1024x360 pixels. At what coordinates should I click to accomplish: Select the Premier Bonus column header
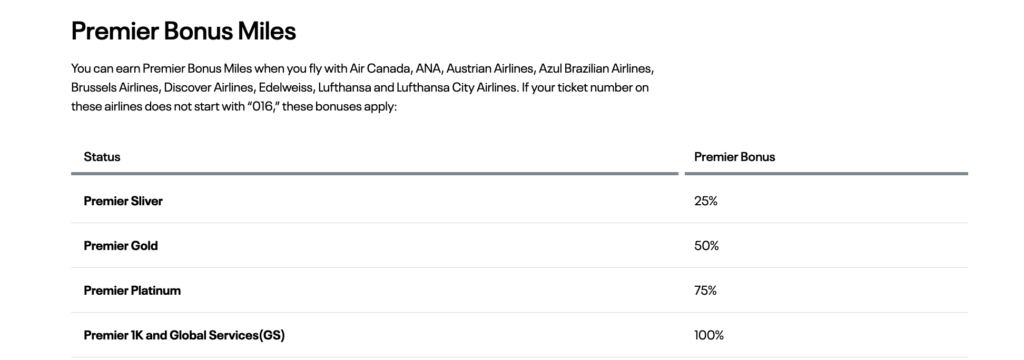tap(735, 157)
